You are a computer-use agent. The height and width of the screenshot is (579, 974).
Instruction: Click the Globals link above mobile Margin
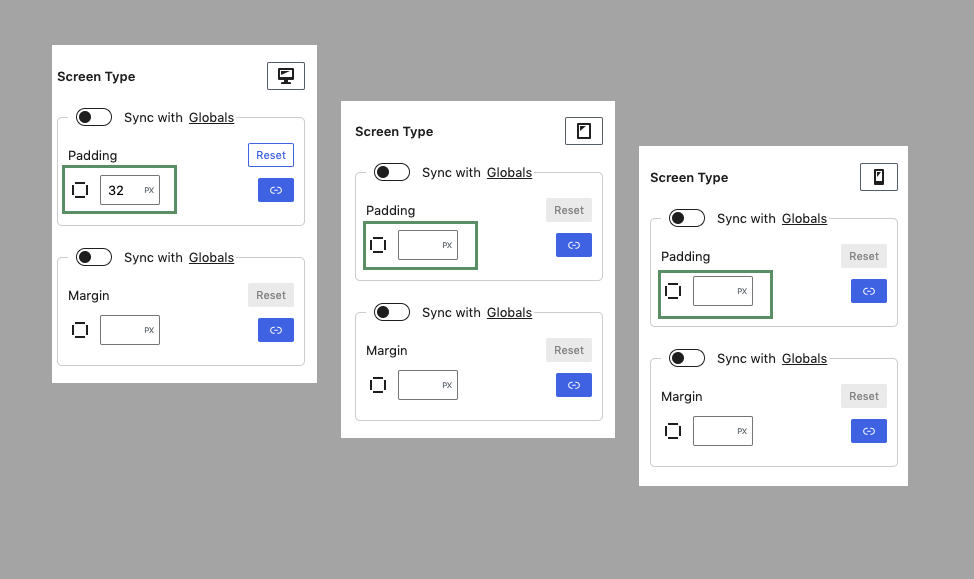(805, 358)
